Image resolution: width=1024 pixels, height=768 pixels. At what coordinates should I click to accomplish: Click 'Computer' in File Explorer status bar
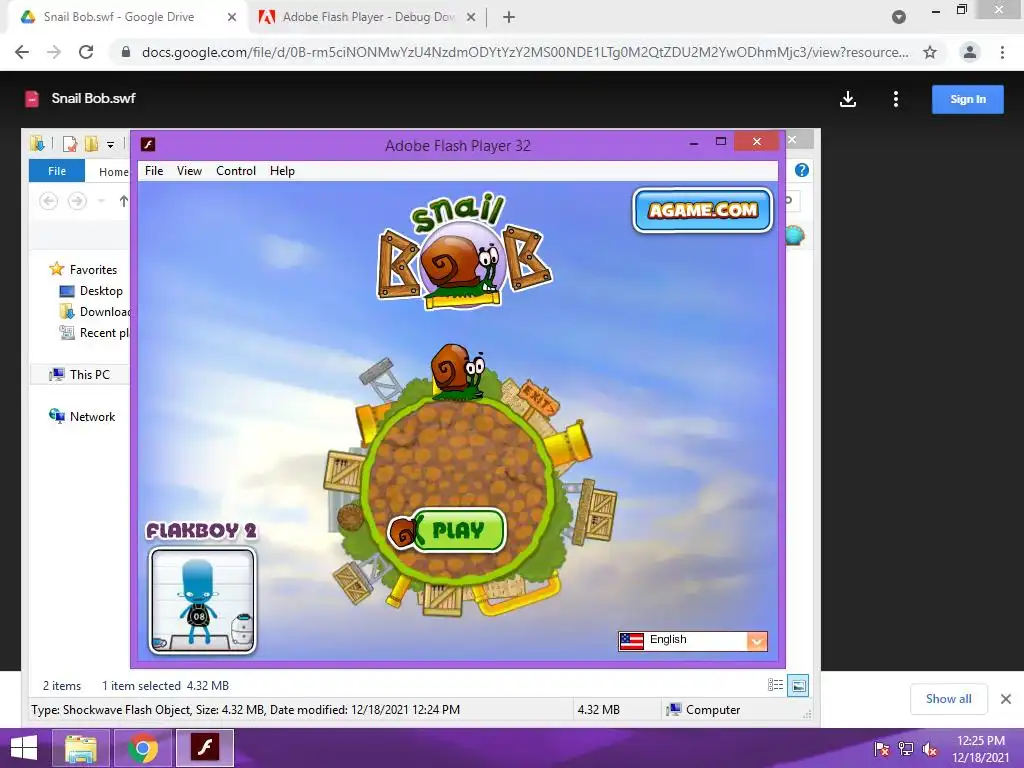[703, 710]
